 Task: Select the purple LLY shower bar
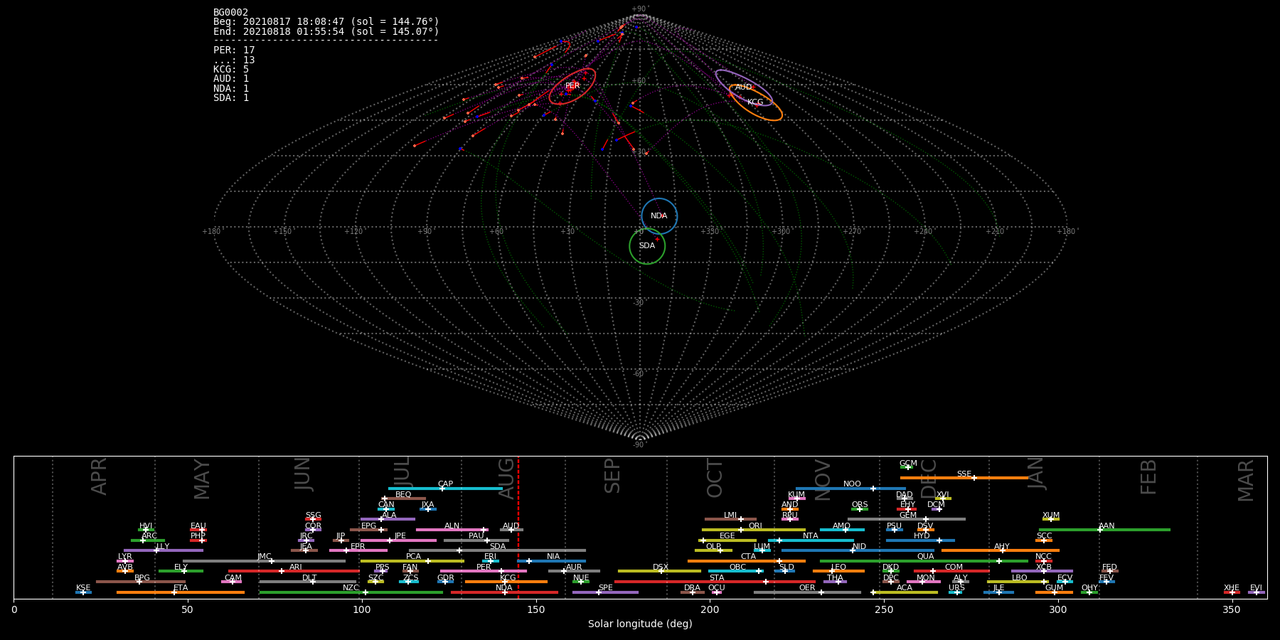165,550
